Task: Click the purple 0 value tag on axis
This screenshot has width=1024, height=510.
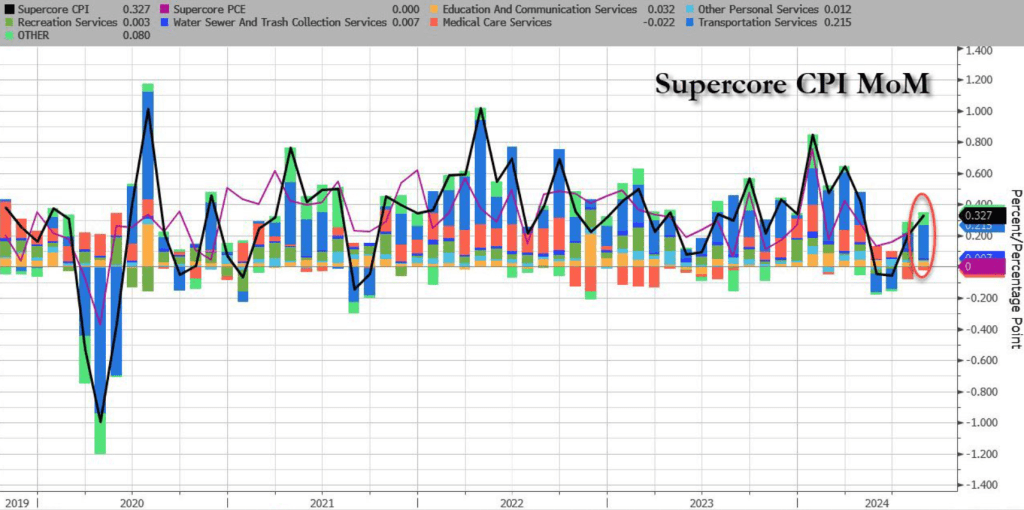Action: click(x=979, y=267)
